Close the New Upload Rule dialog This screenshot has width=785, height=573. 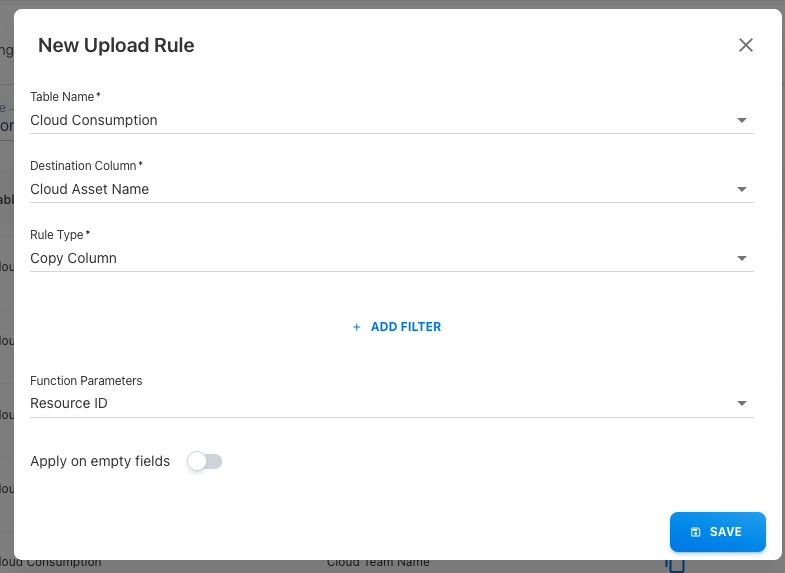tap(745, 45)
